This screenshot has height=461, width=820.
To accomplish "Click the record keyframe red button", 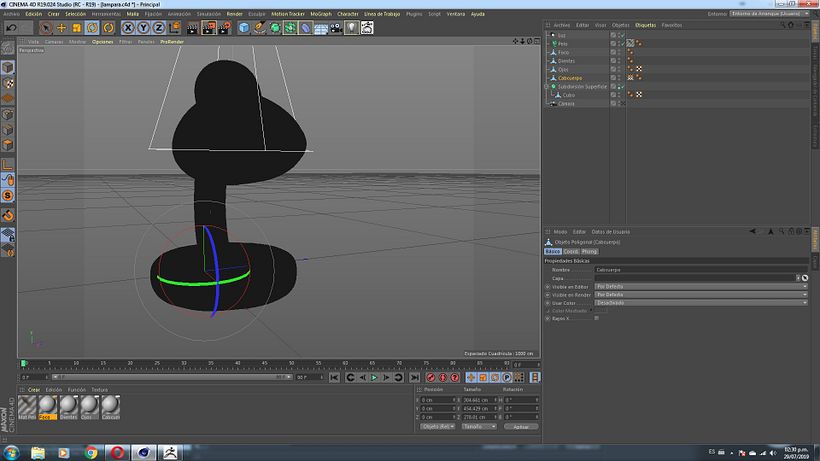I will 431,377.
